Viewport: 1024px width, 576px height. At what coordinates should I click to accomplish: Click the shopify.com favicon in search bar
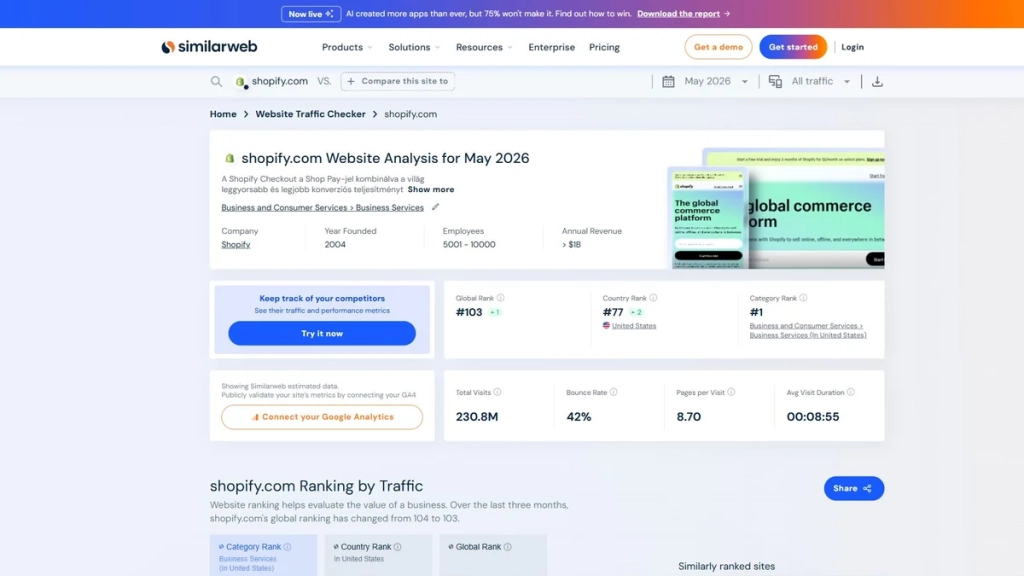(x=240, y=82)
